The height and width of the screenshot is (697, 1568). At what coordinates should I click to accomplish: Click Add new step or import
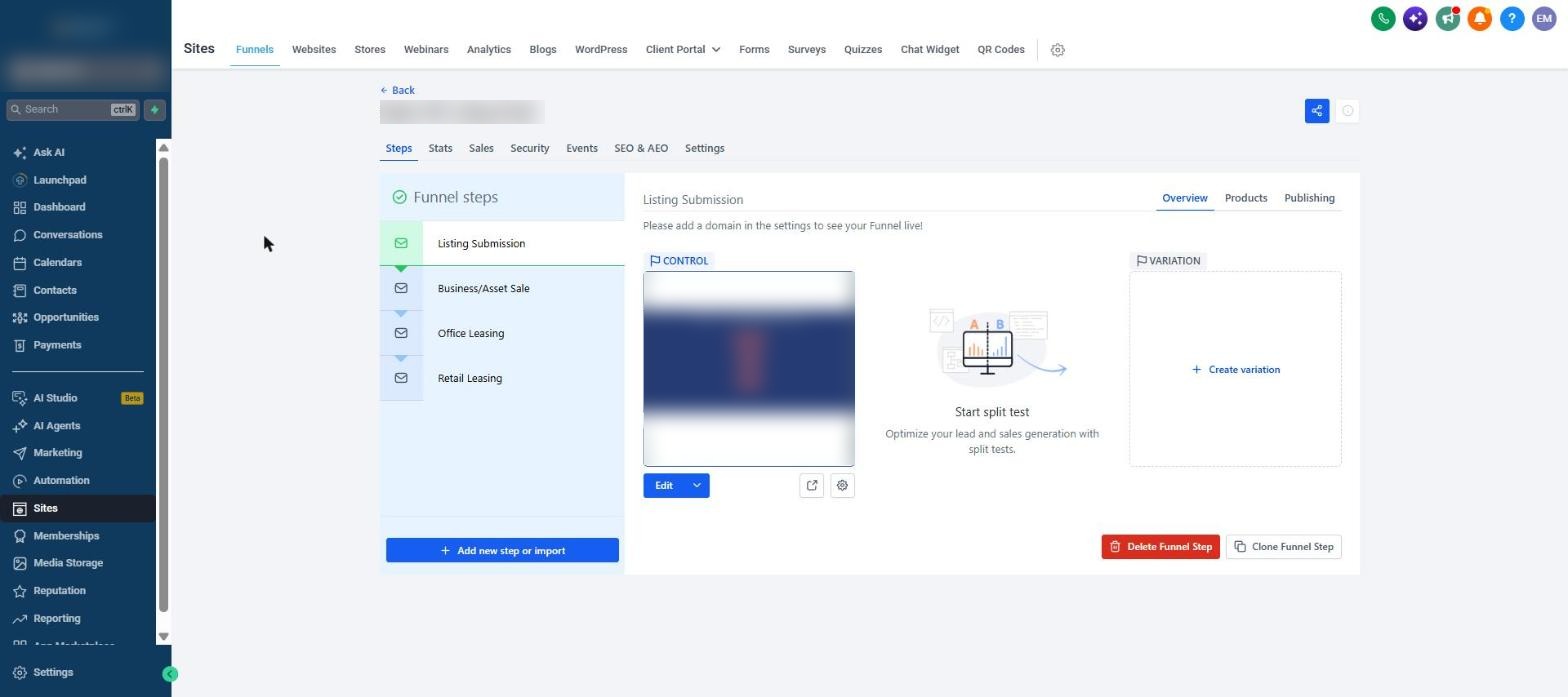pos(502,551)
